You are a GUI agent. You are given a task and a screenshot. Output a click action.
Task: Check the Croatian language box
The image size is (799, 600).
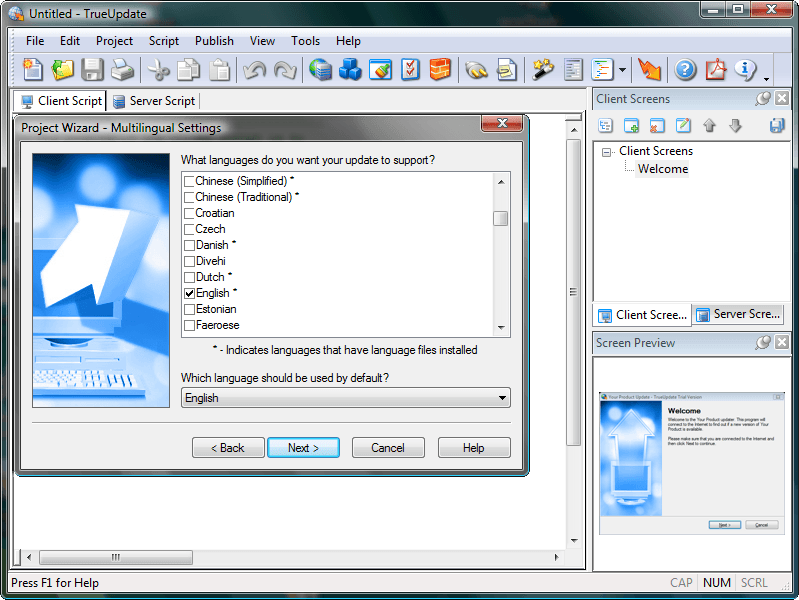[189, 213]
